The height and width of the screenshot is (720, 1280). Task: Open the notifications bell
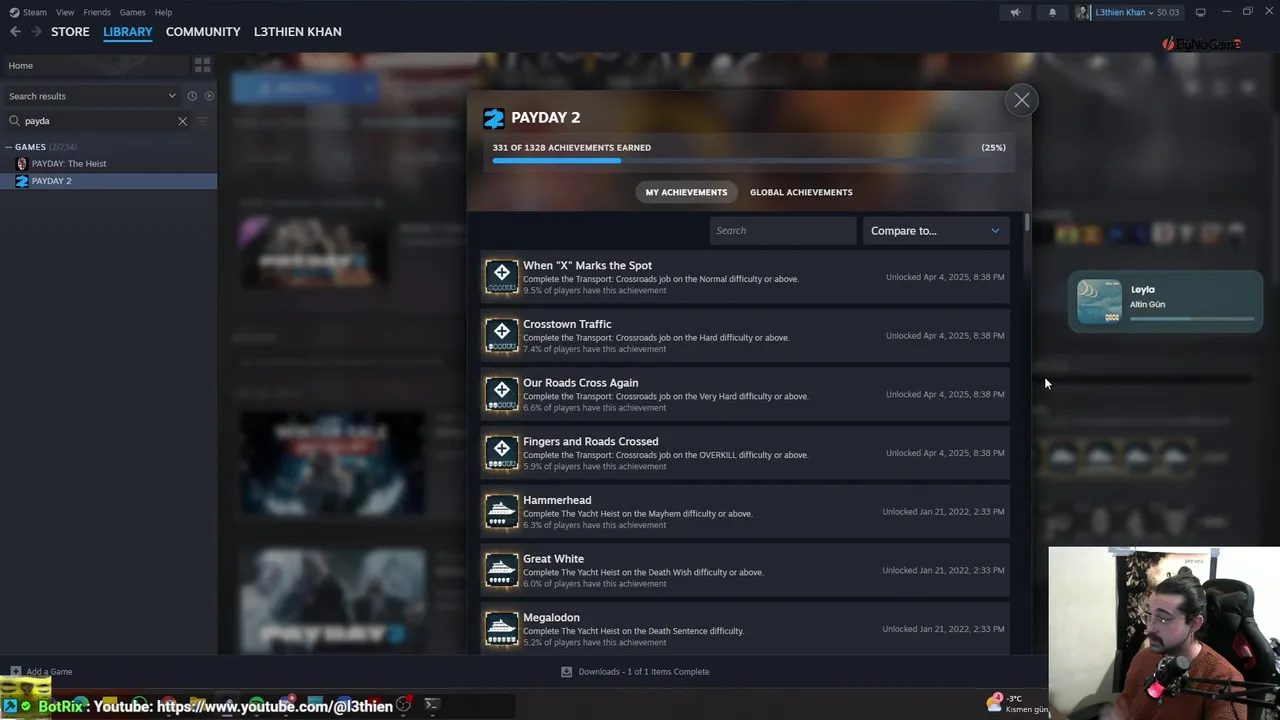click(x=1052, y=12)
